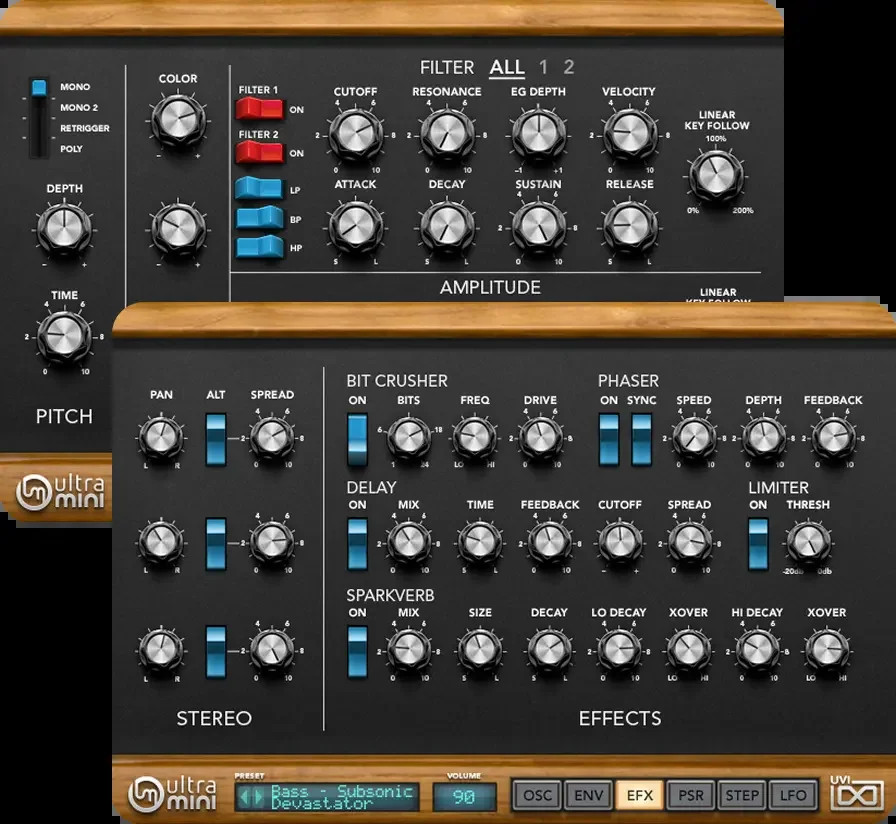Click the Bit Crusher BITS knob
Screen dimensions: 896x824
click(409, 438)
